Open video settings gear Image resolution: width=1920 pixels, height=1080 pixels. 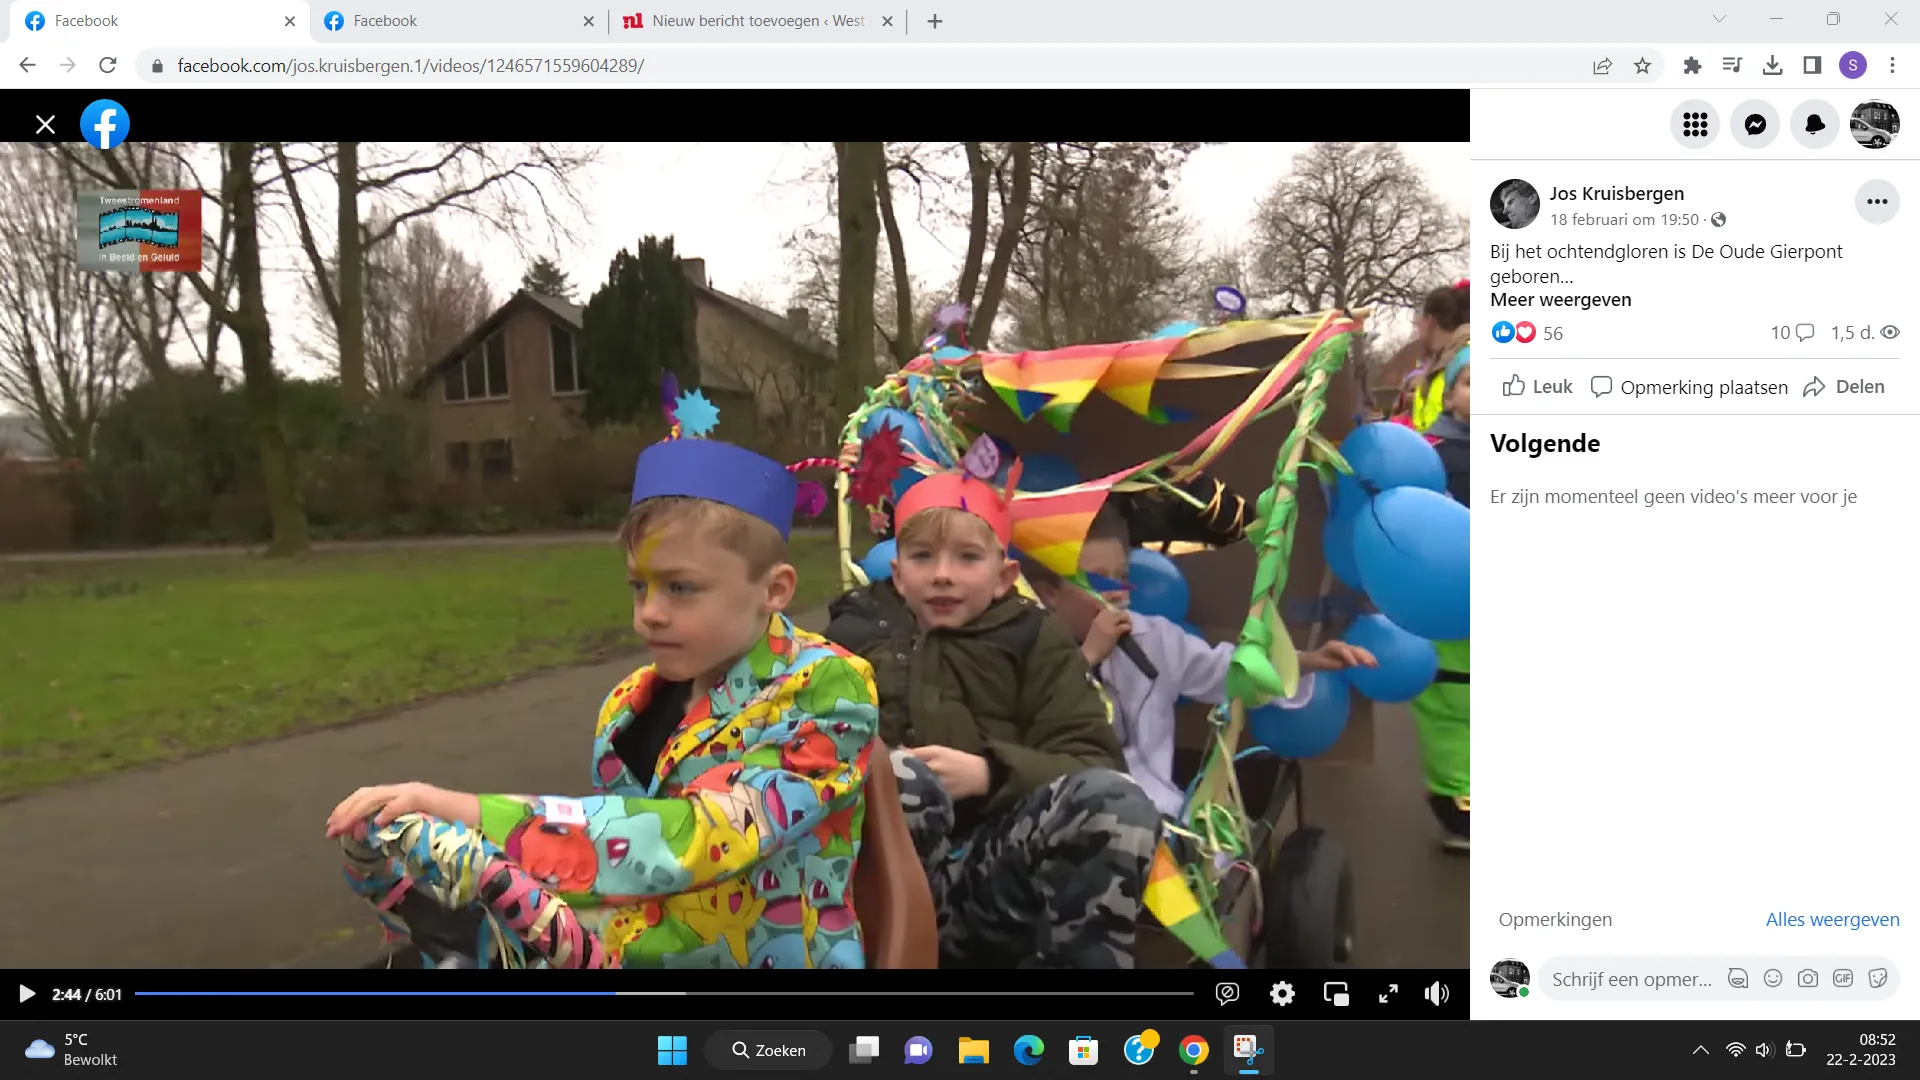point(1282,993)
